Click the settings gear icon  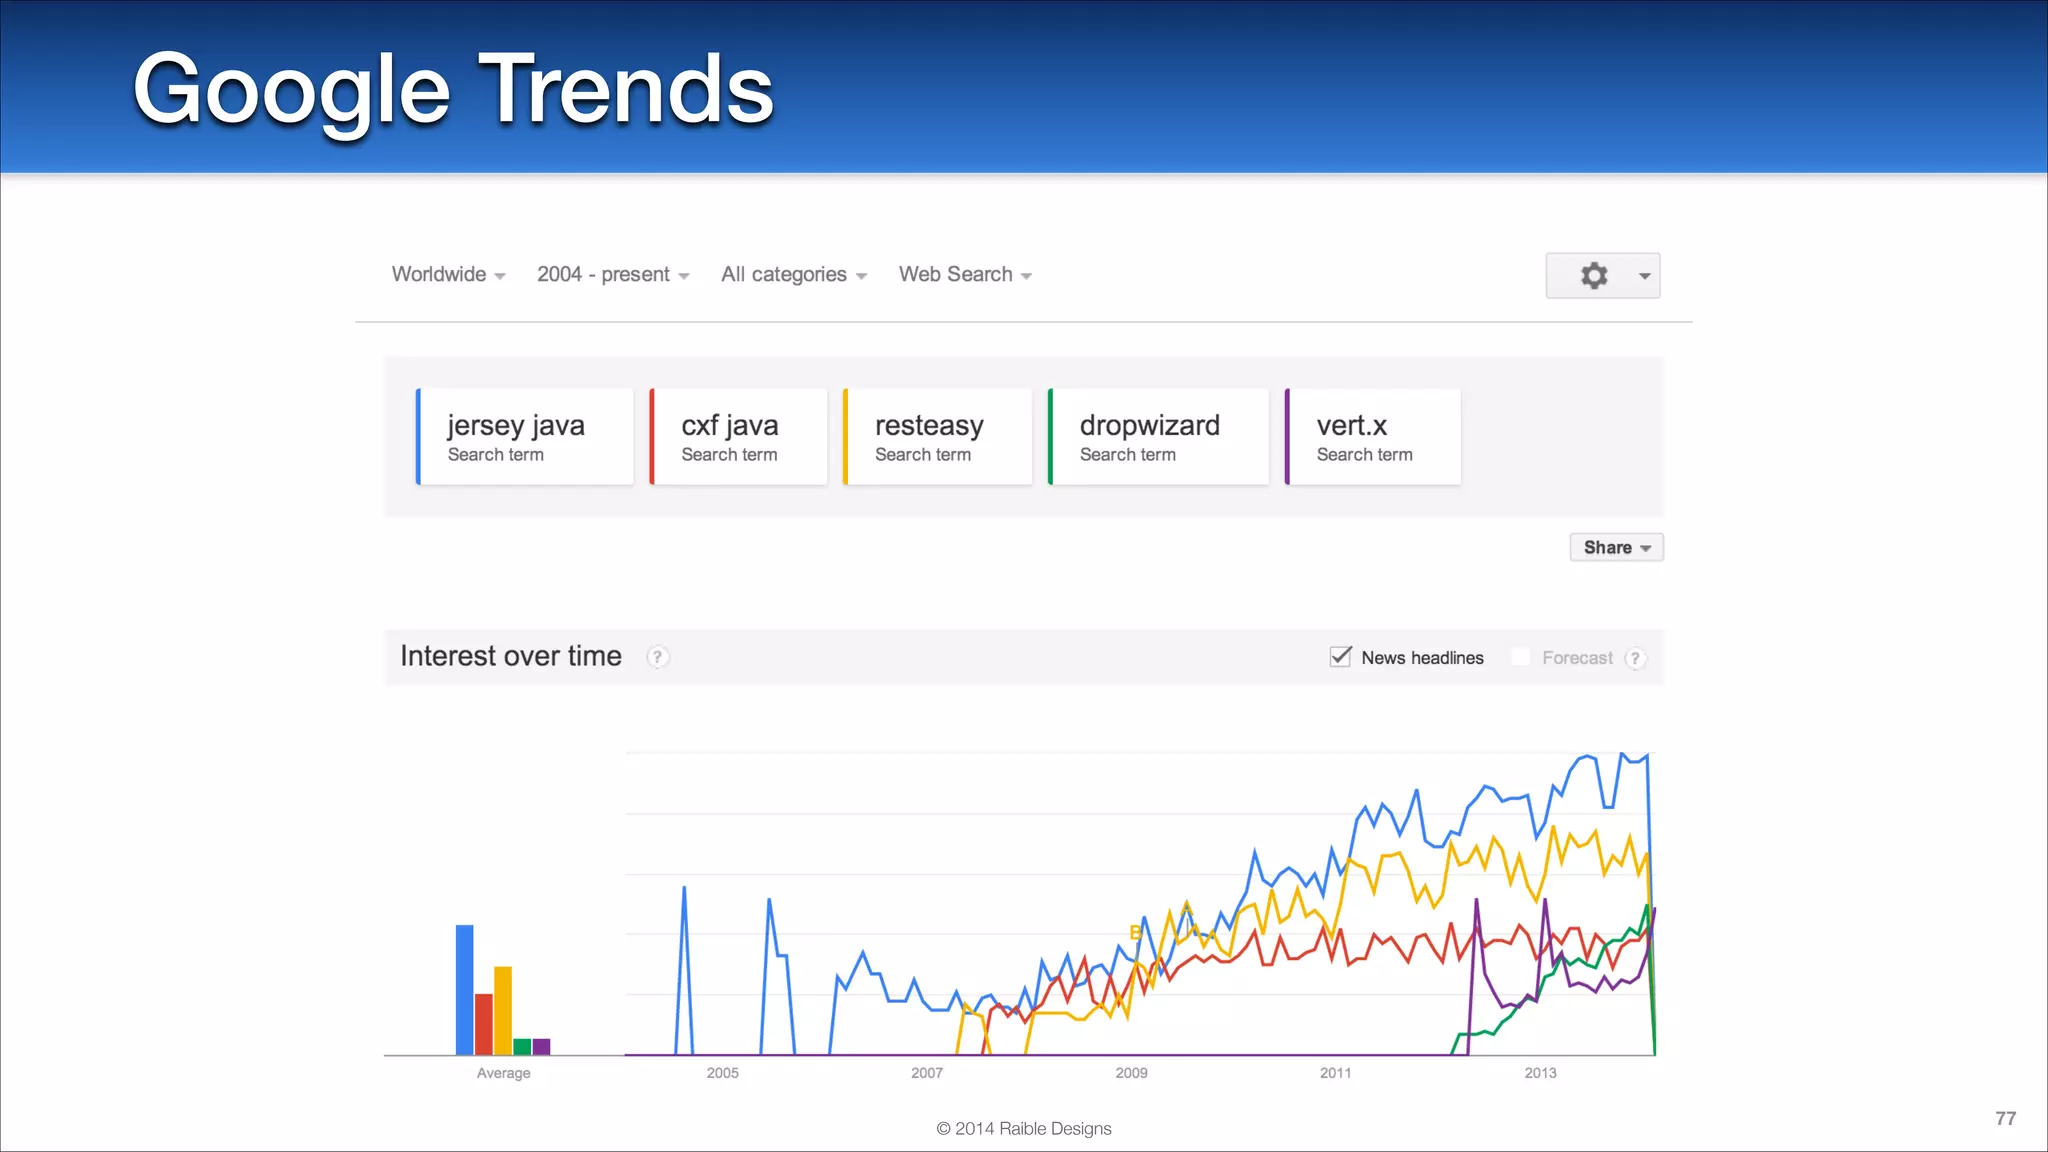tap(1594, 275)
